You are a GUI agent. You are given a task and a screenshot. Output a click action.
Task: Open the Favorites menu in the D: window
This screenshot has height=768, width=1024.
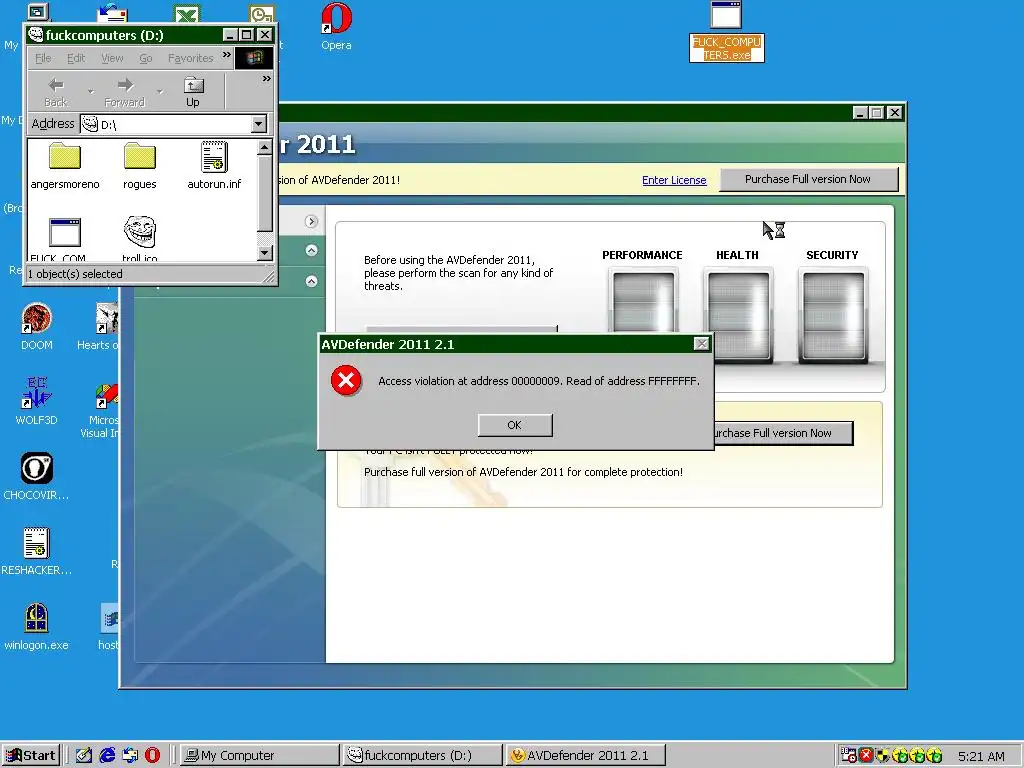pyautogui.click(x=190, y=58)
